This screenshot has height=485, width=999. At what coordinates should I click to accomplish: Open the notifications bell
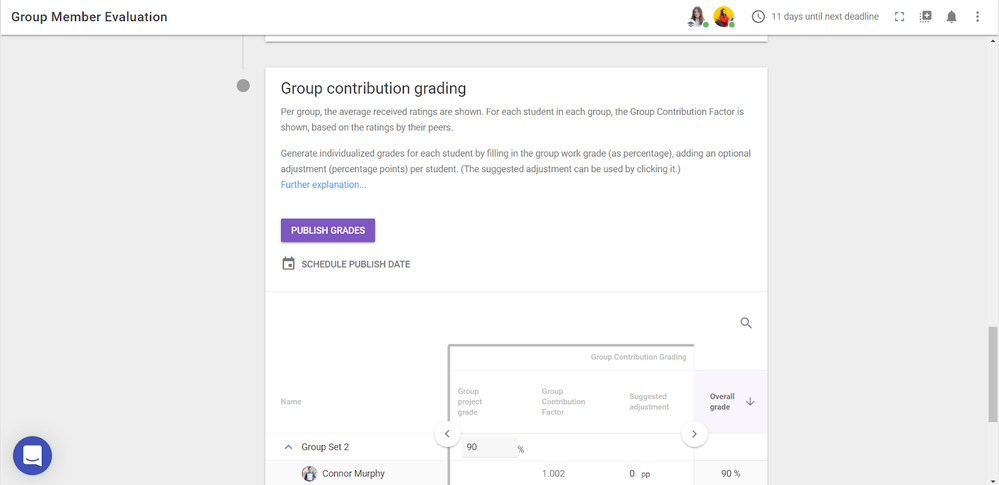(x=952, y=17)
